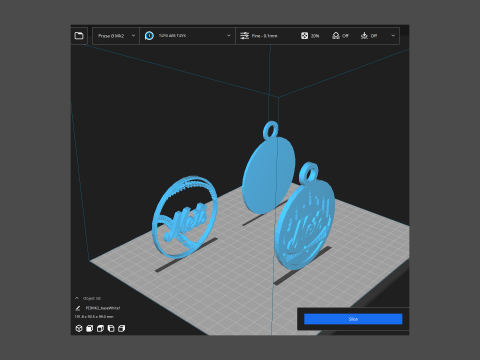Select the open-frame Mets ball model
This screenshot has height=360, width=480.
185,217
